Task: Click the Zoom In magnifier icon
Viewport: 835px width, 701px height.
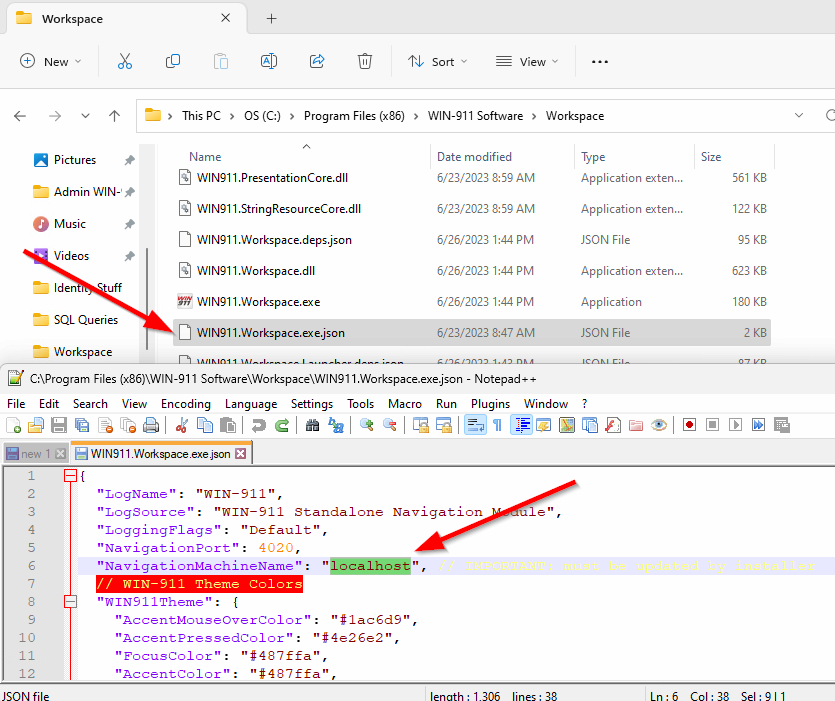Action: click(x=367, y=425)
